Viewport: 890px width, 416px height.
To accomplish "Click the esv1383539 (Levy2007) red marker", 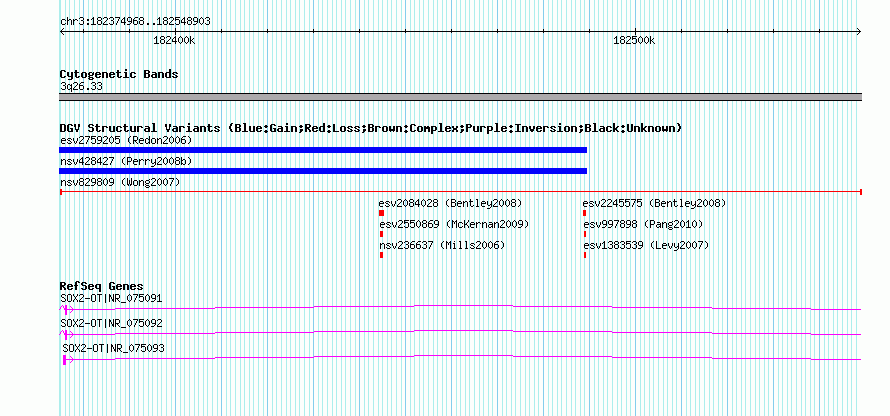I will 585,255.
